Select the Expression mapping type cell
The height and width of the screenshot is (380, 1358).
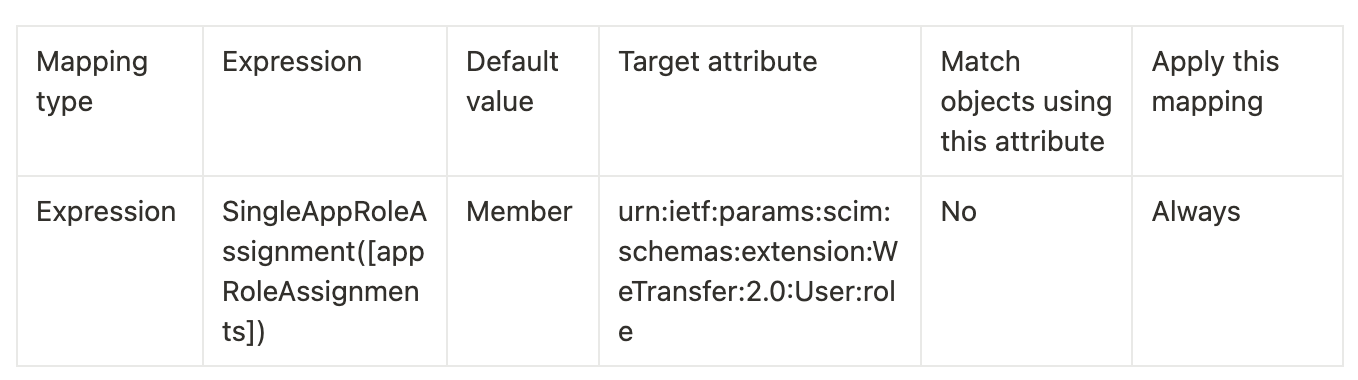point(106,212)
